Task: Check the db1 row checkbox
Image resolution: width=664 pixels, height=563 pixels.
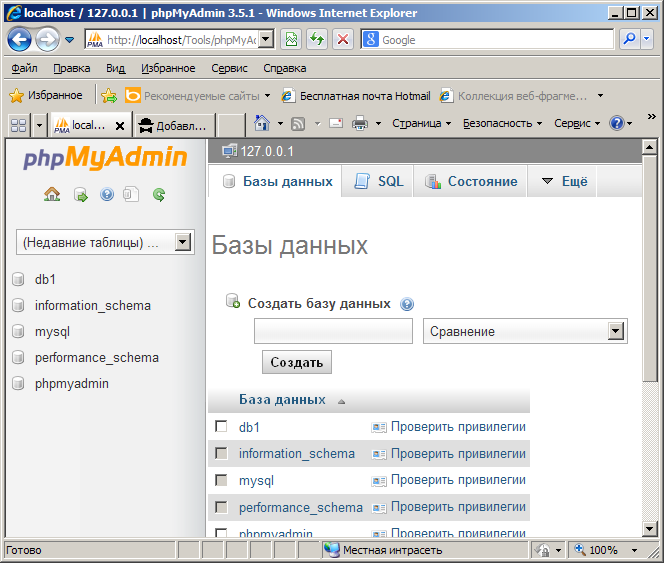Action: coord(221,426)
